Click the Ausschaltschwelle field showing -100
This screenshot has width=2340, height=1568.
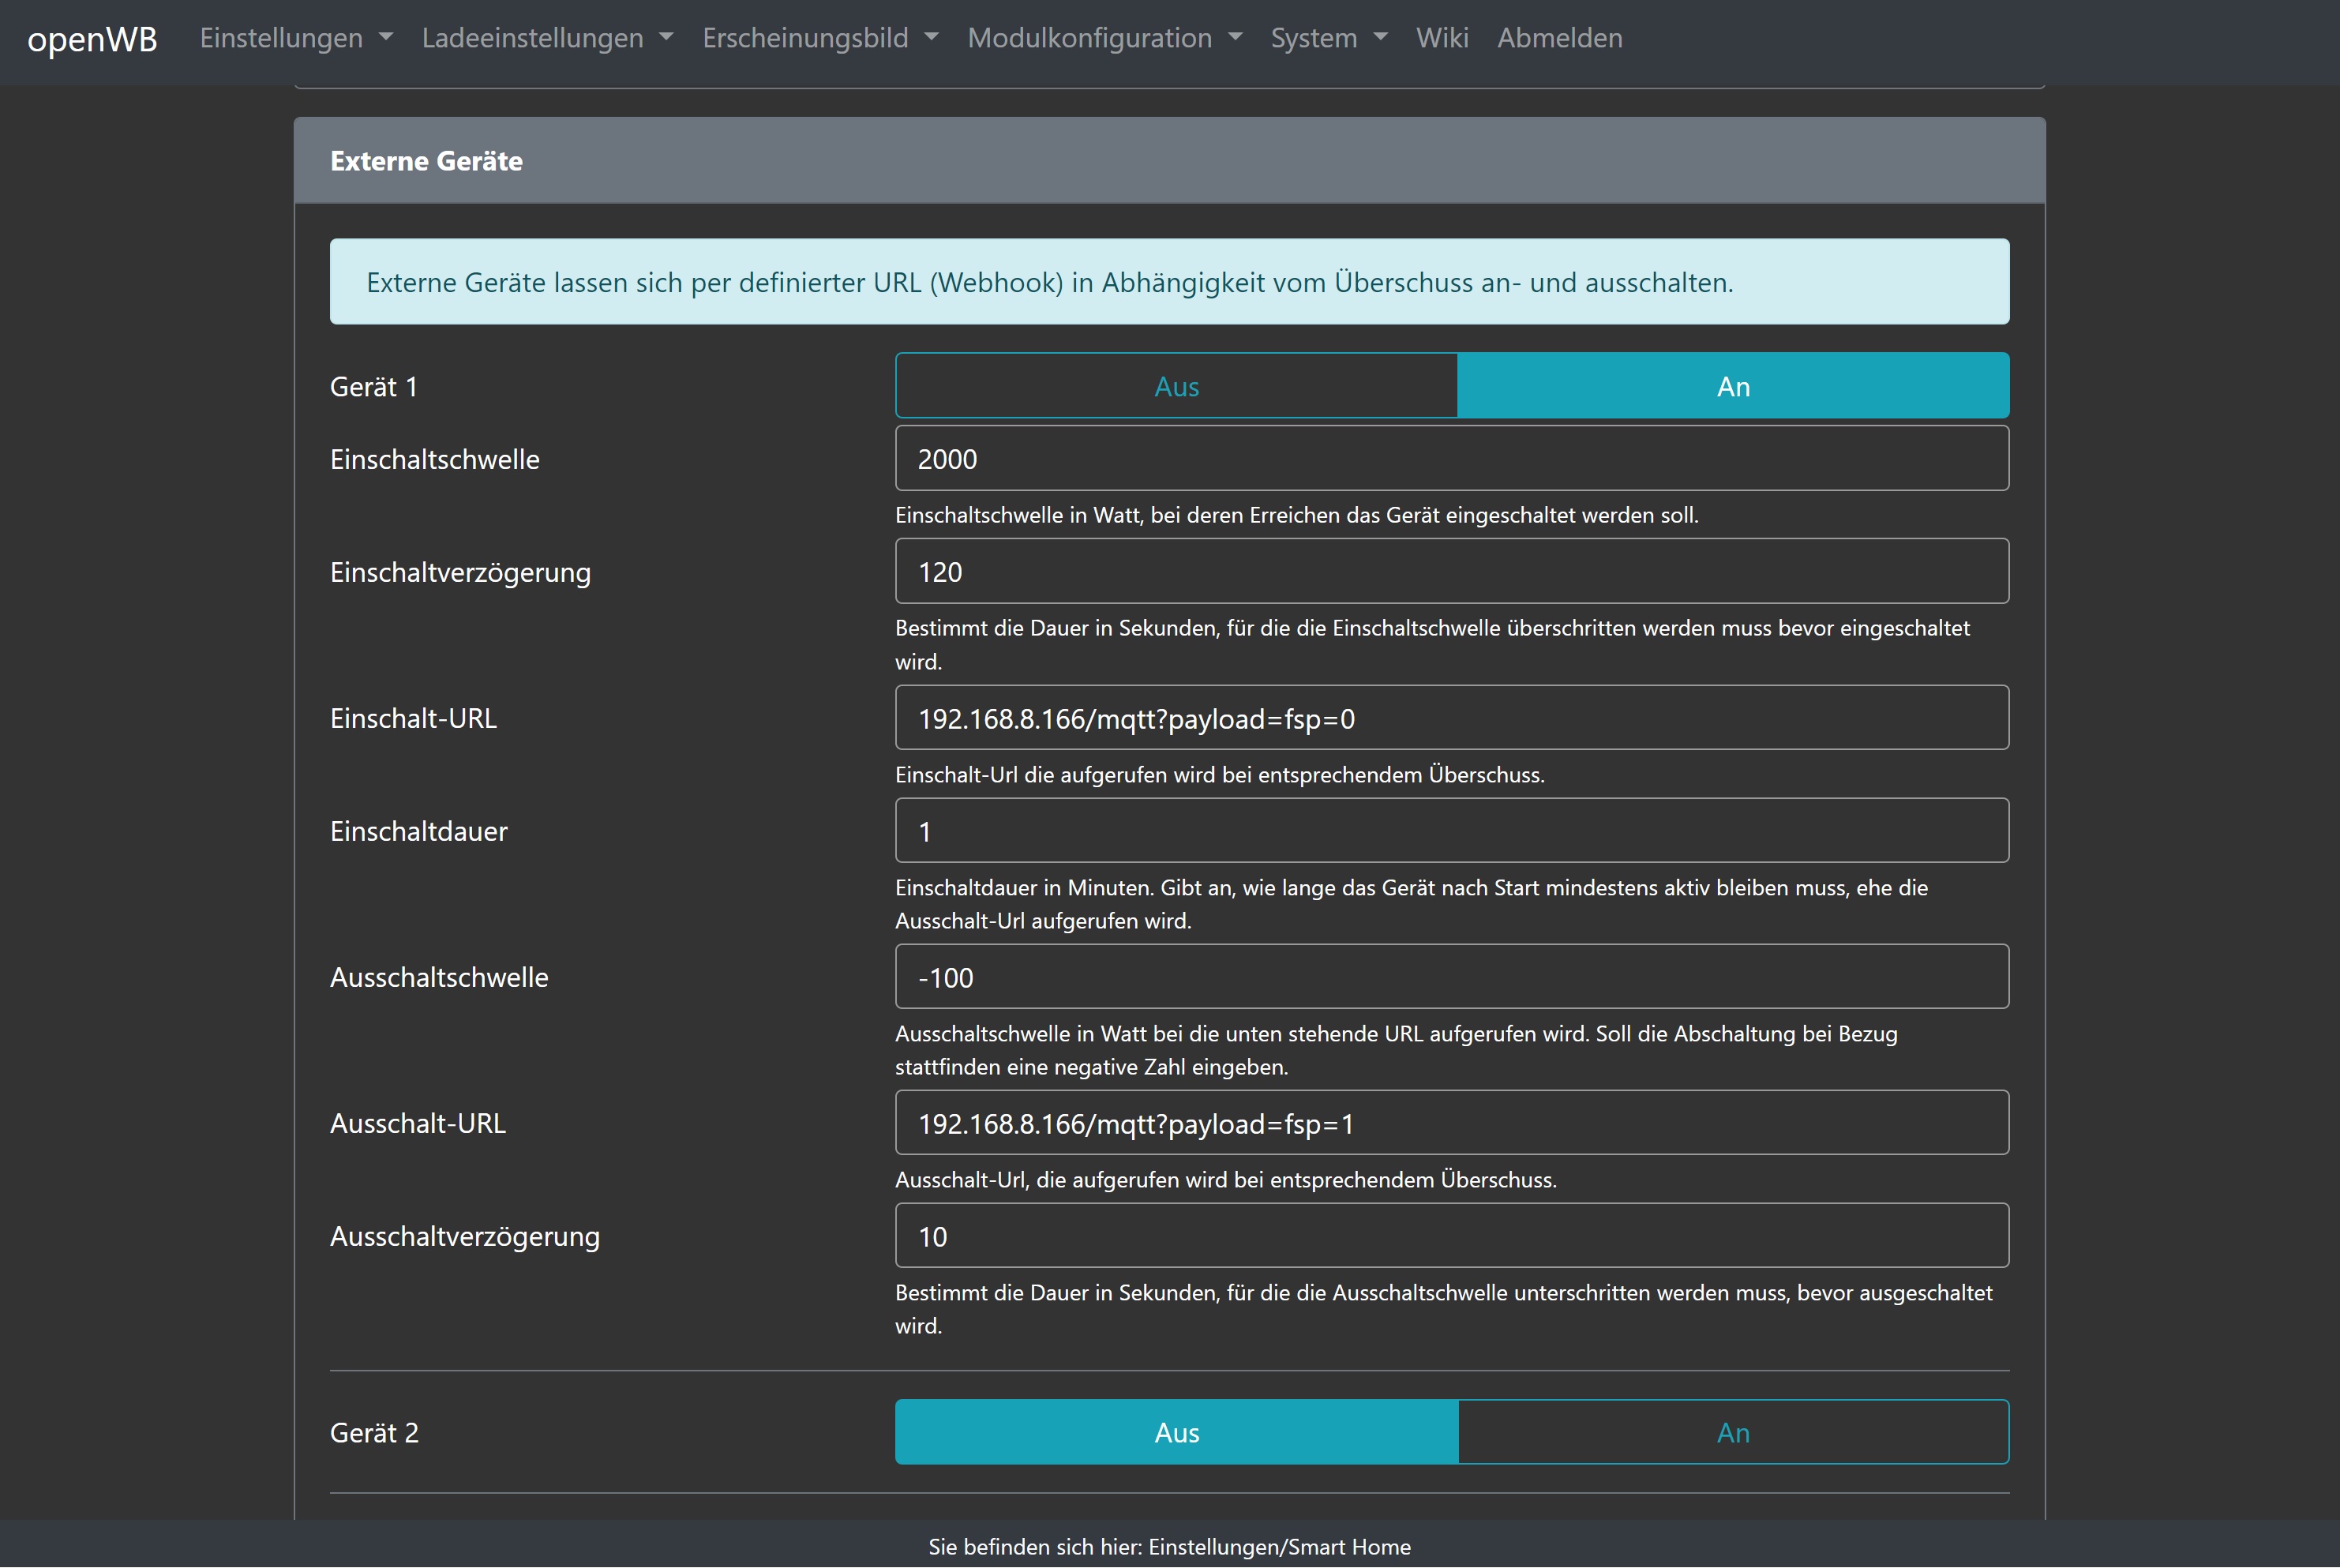[1451, 977]
